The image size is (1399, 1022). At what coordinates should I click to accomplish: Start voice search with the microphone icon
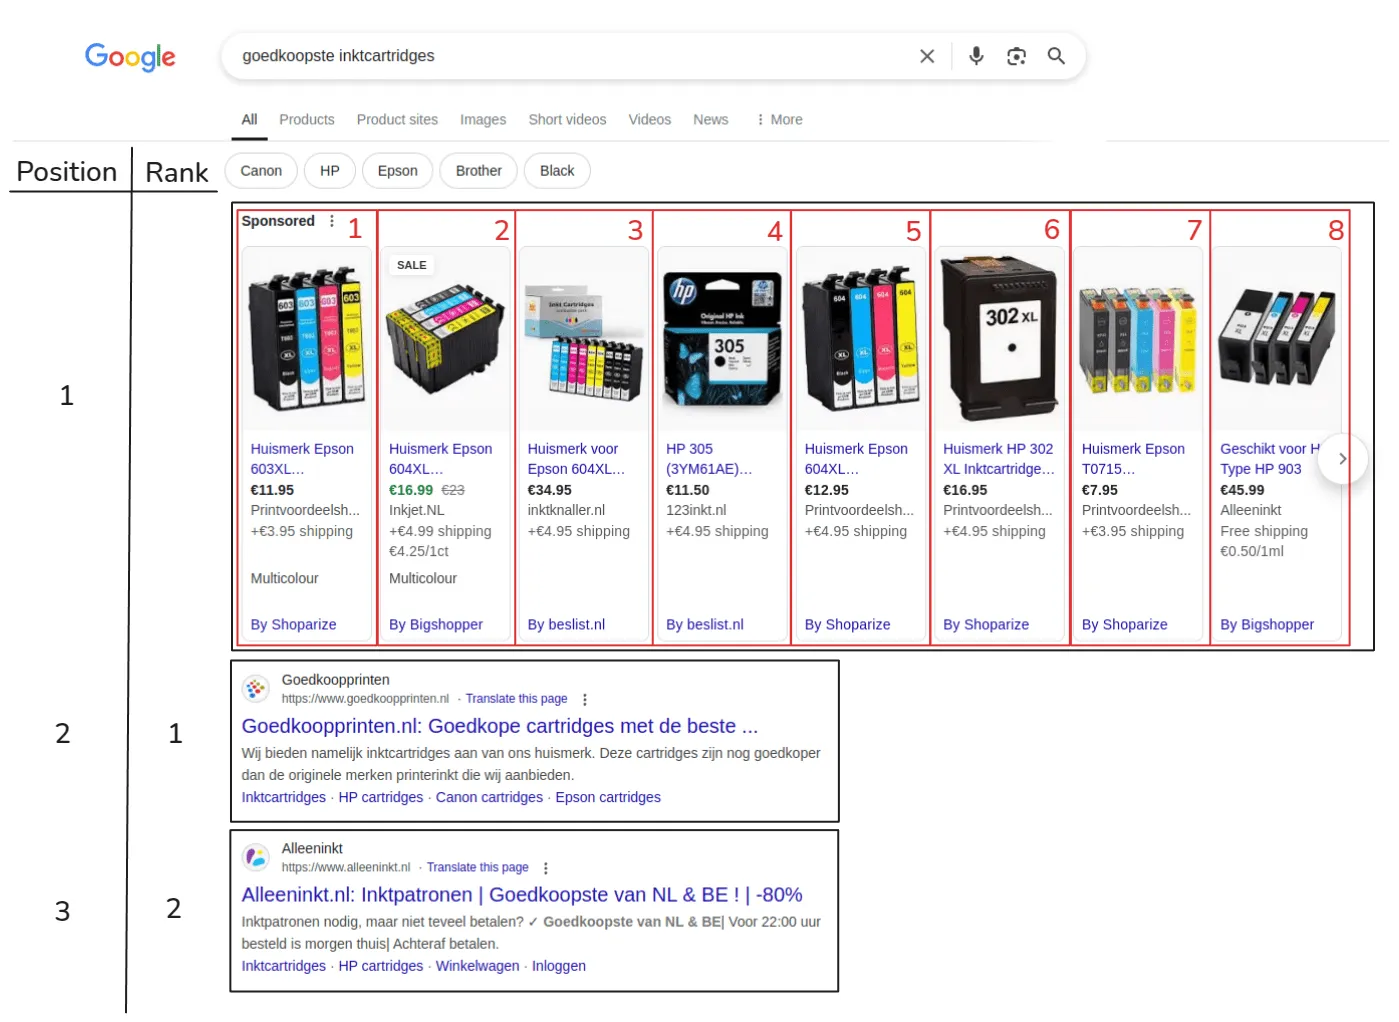(x=976, y=56)
